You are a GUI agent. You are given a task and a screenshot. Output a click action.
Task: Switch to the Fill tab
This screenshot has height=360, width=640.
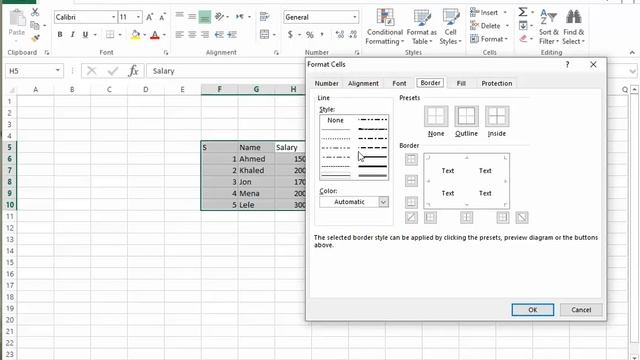click(x=461, y=83)
